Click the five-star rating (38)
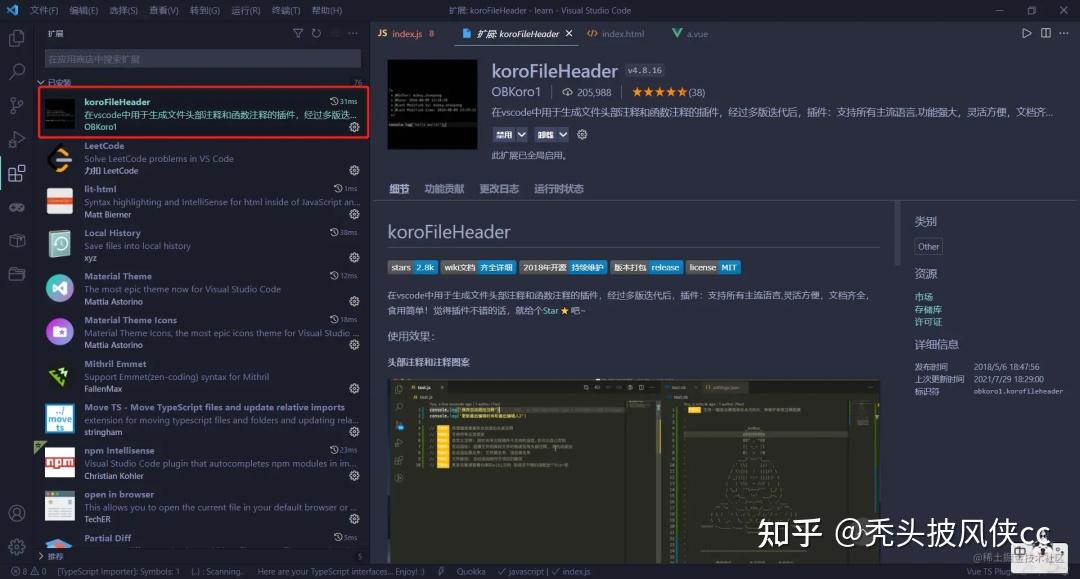 [668, 92]
